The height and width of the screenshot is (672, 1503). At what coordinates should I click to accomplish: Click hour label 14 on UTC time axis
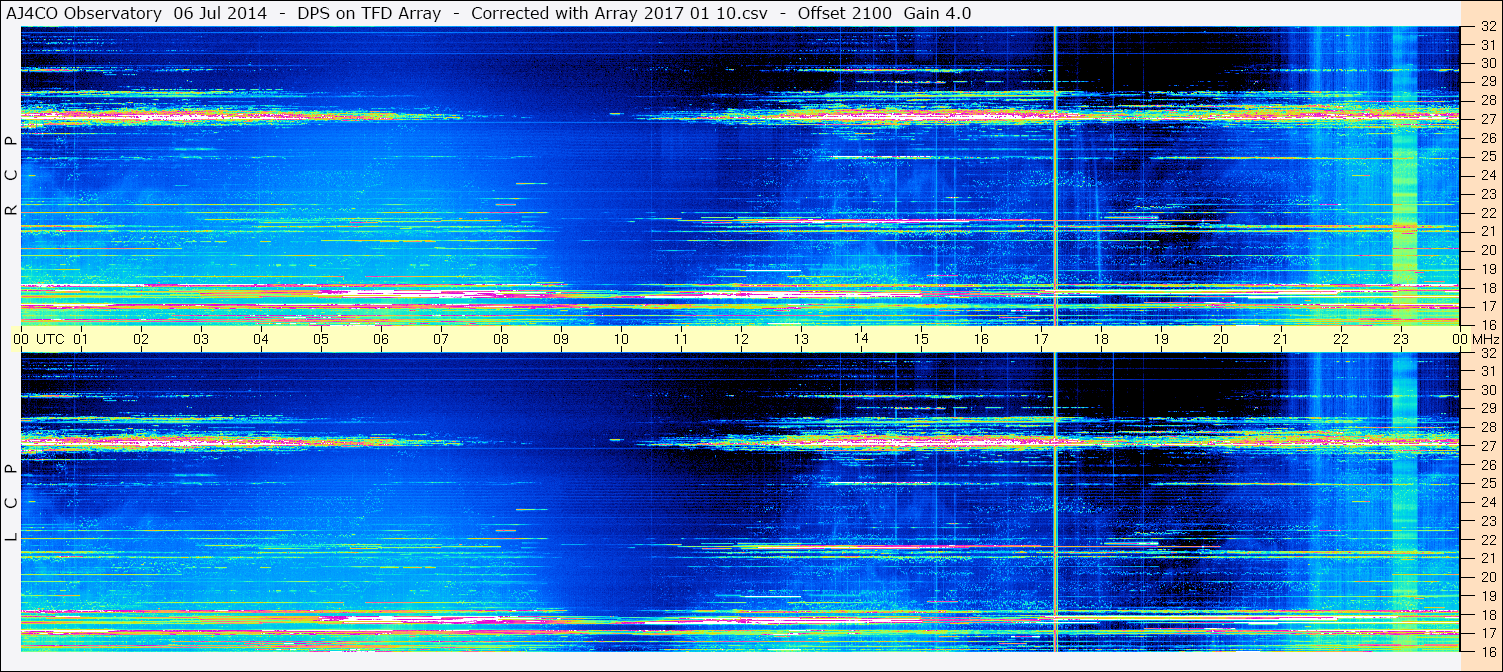[x=861, y=339]
